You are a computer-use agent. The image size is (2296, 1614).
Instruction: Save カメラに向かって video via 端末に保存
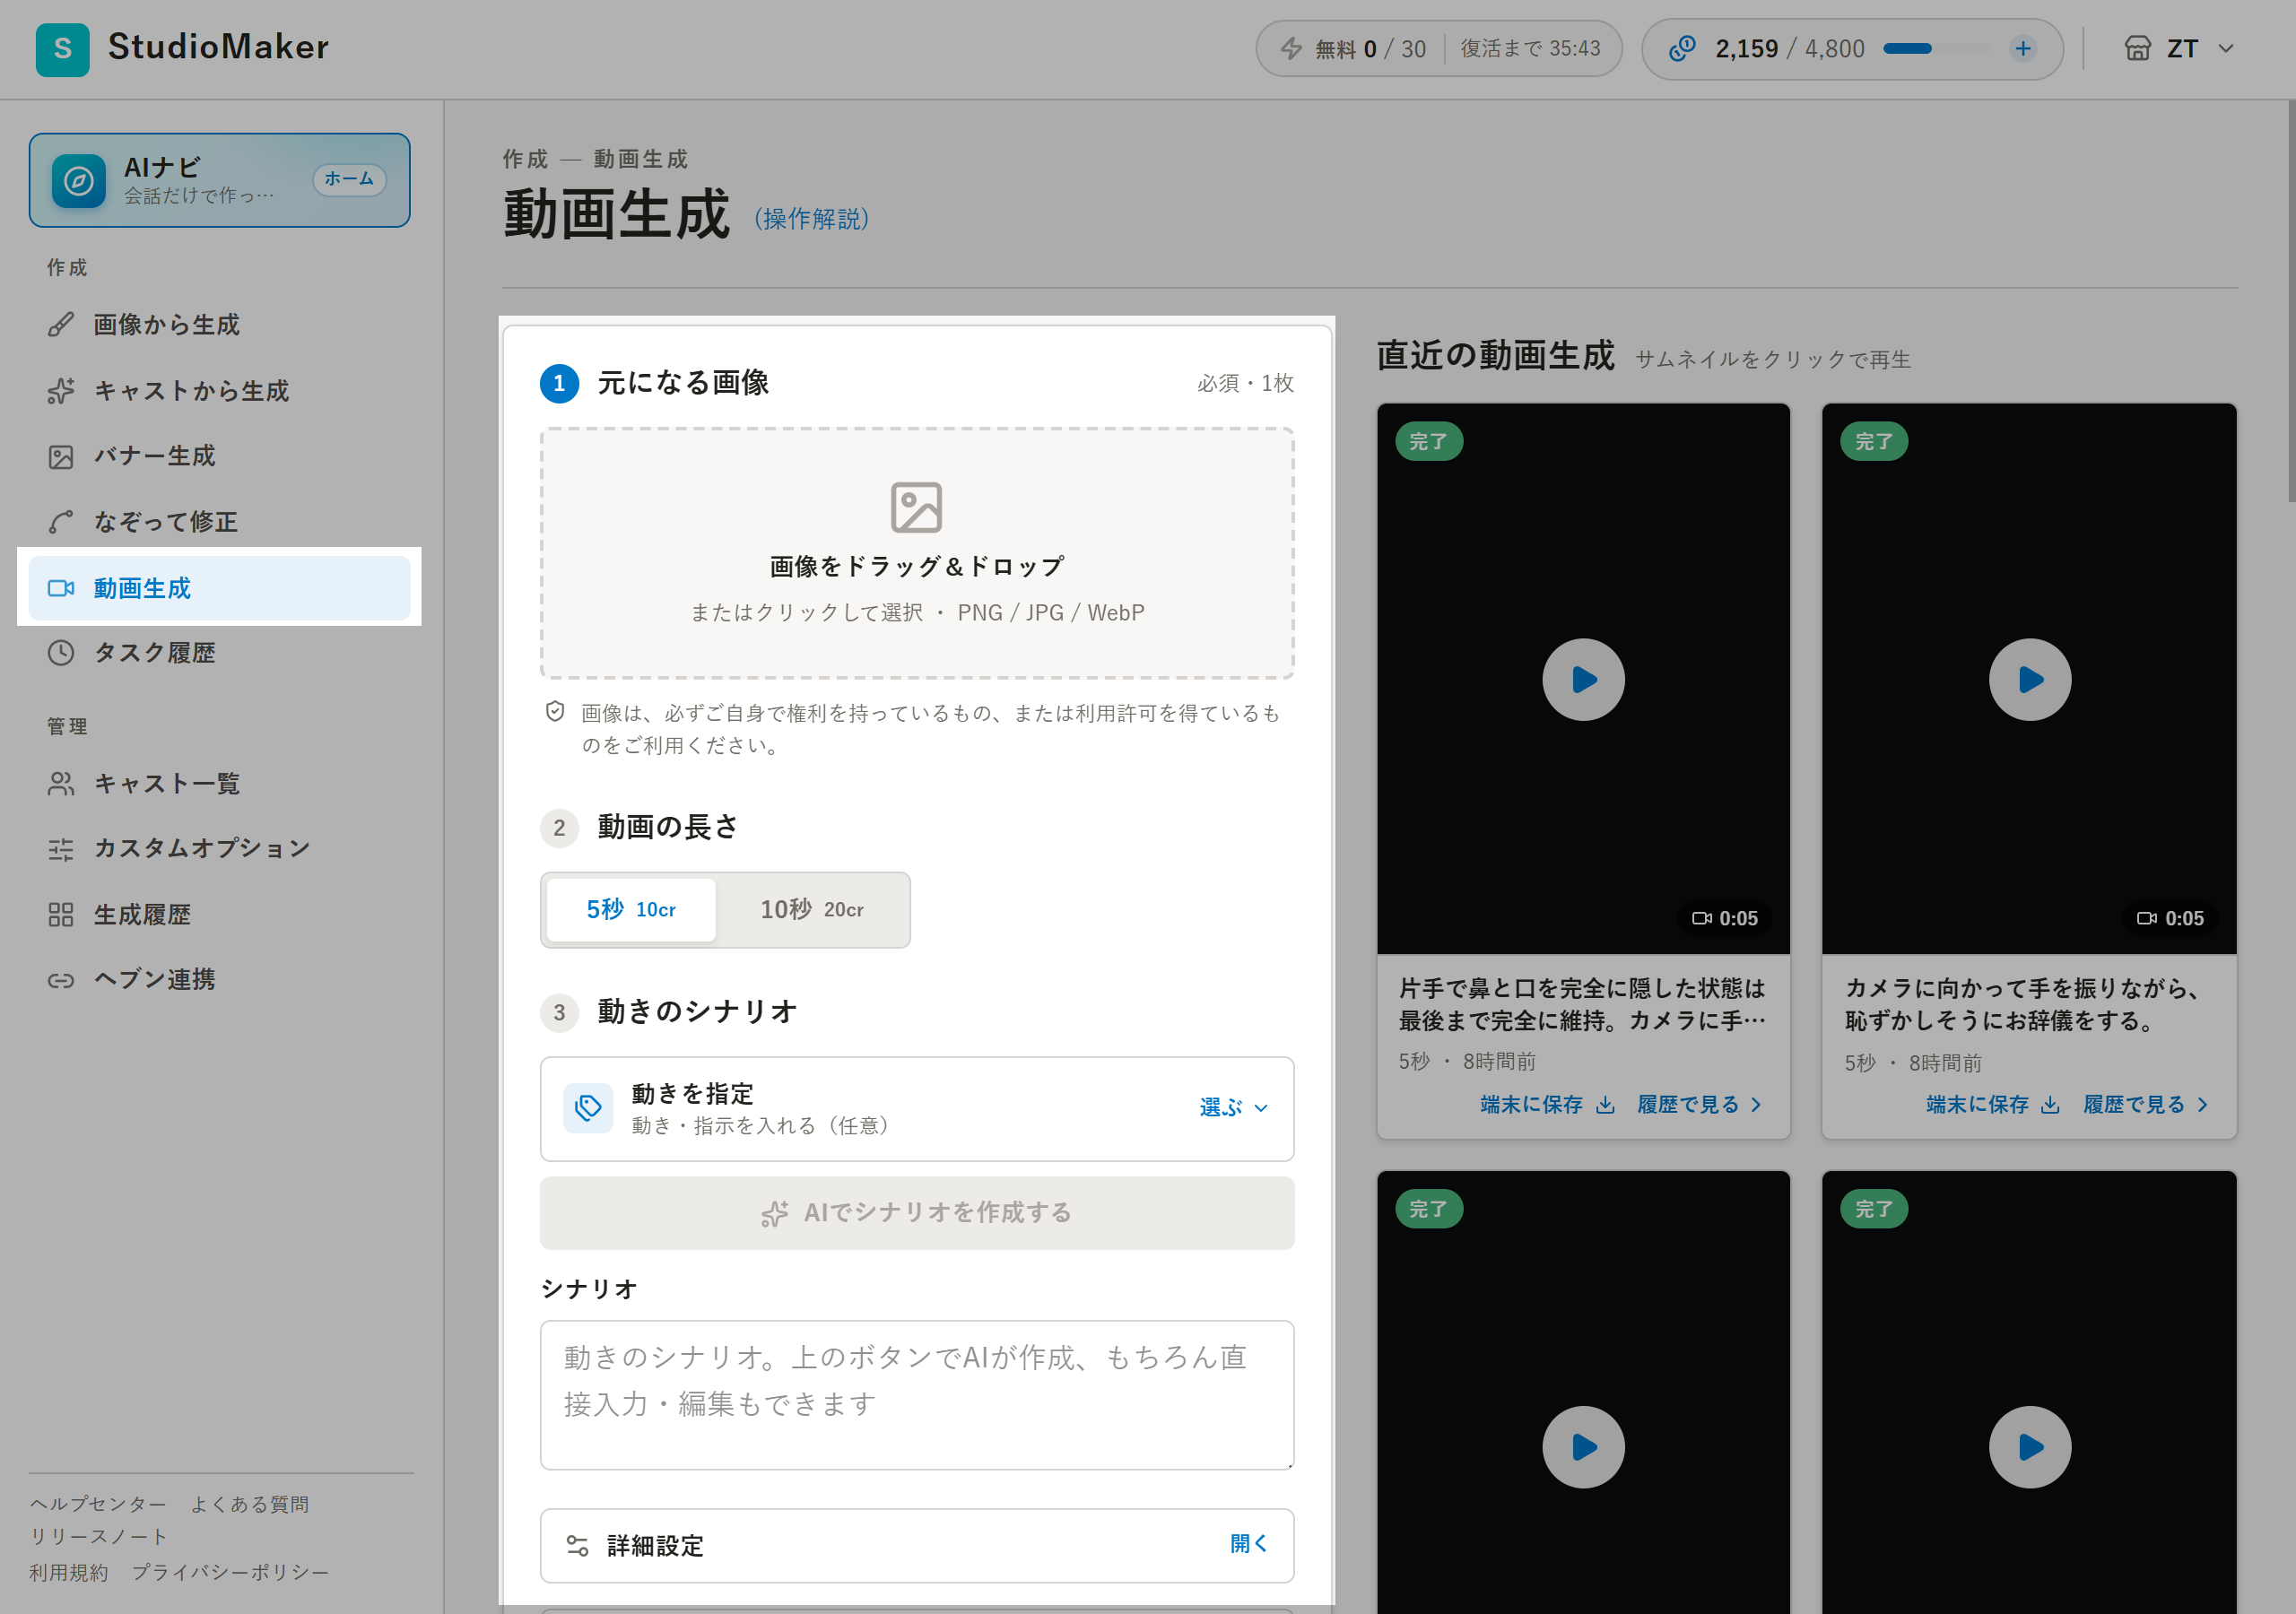[x=1993, y=1105]
